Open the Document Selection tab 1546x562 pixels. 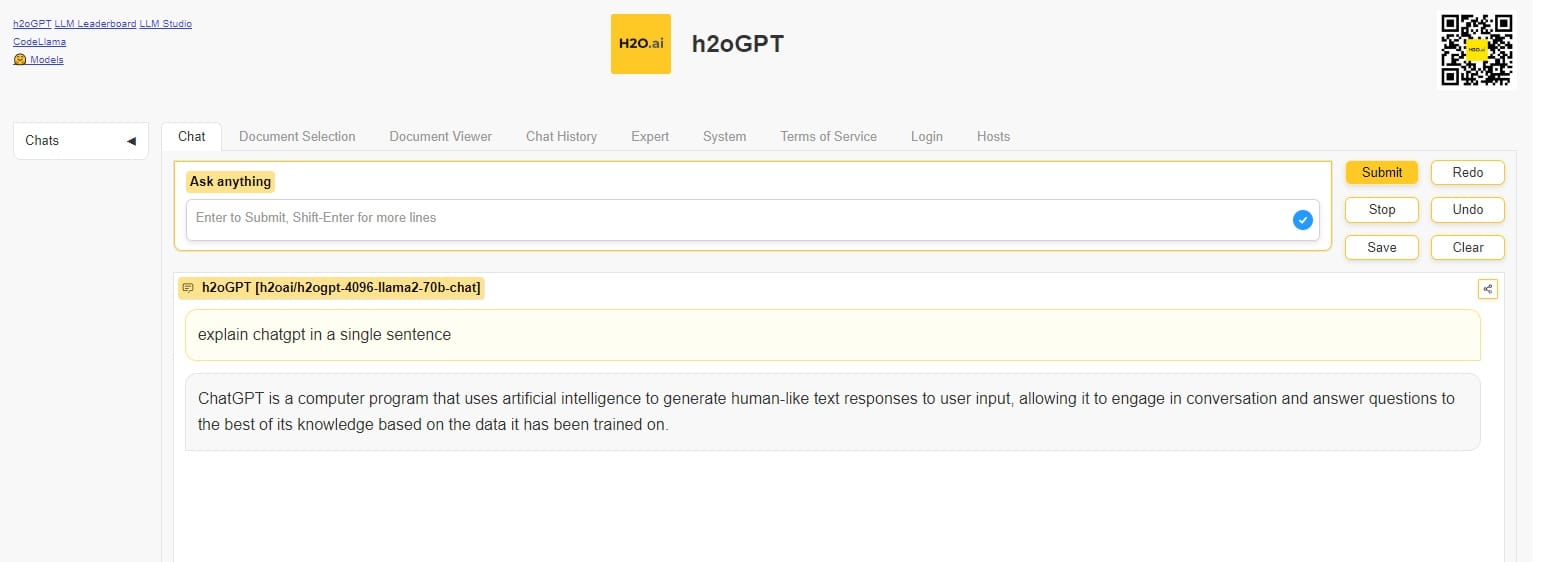pos(297,136)
